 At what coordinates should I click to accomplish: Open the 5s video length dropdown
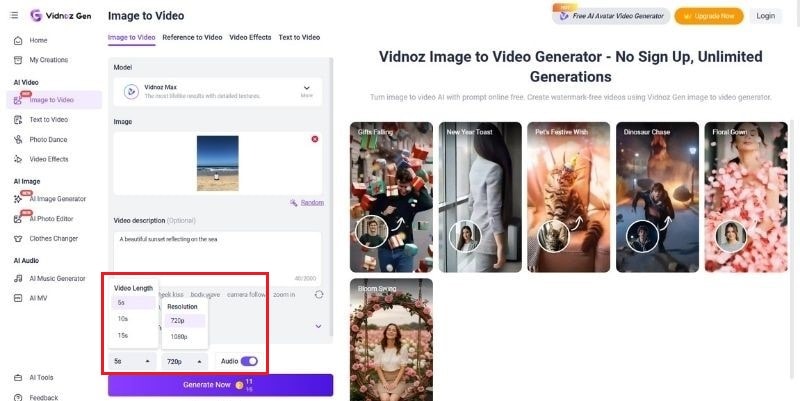coord(133,361)
